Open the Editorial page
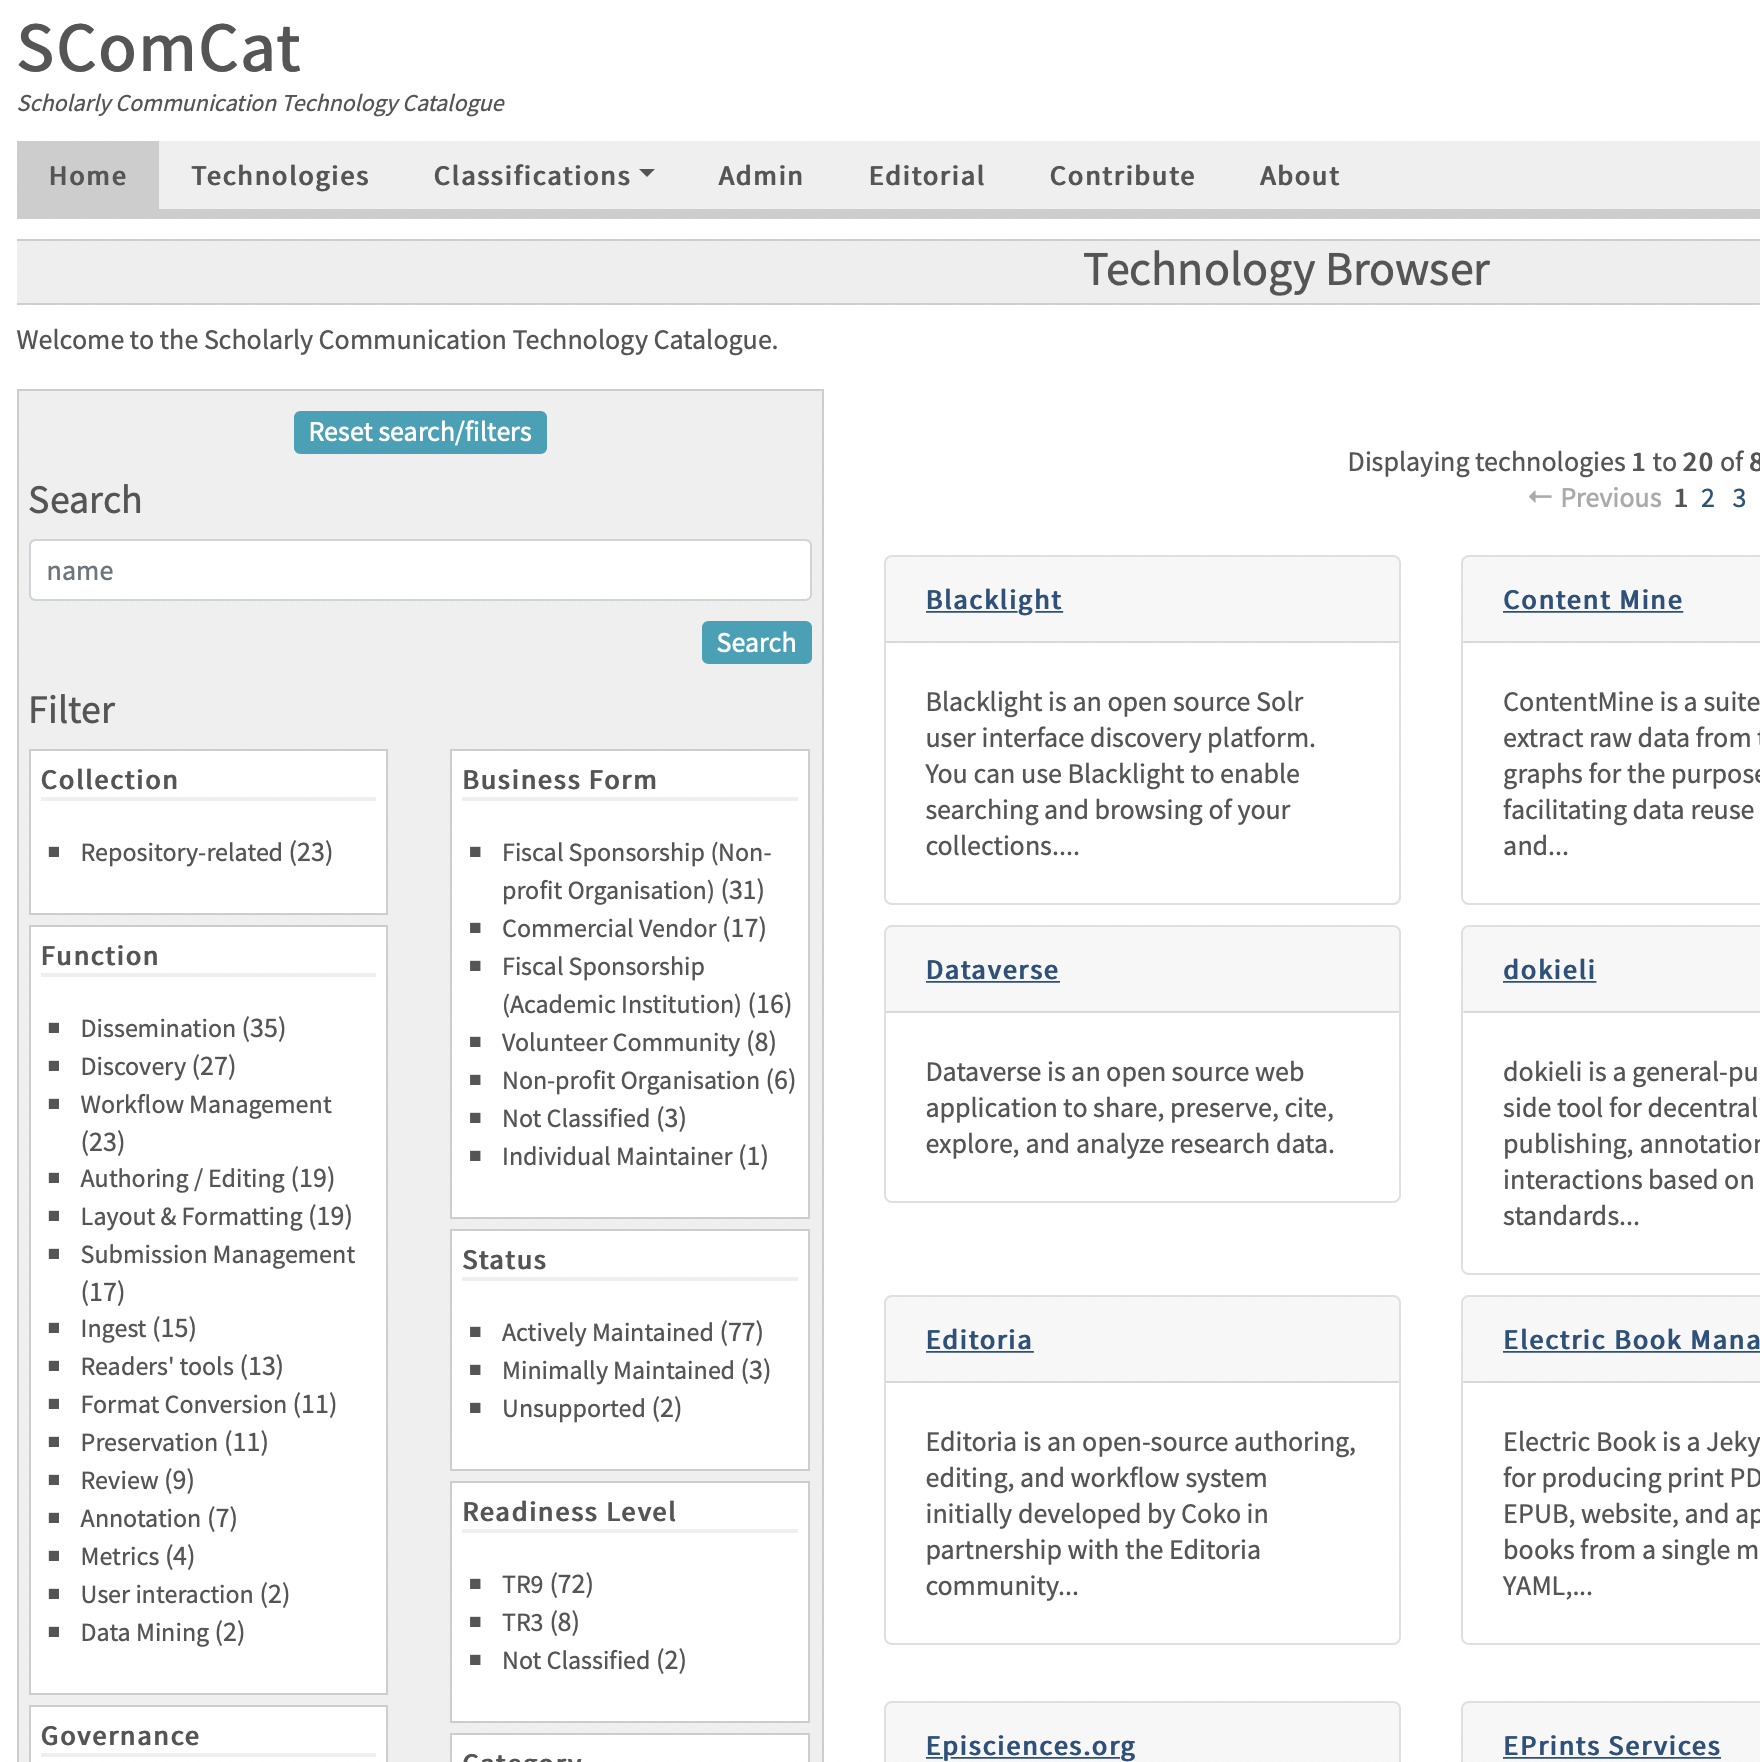Screen dimensions: 1760x1762 pos(926,175)
